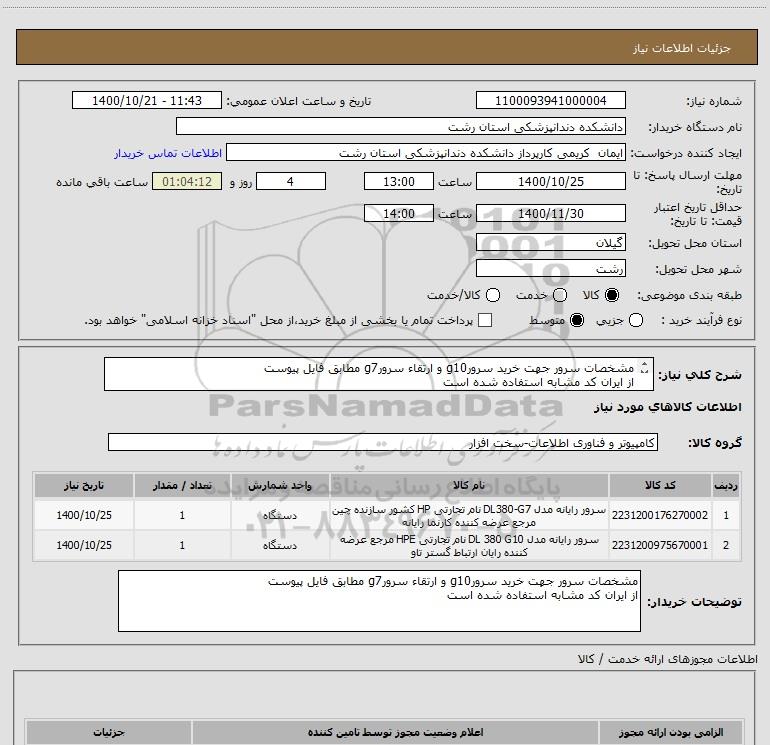The image size is (770, 745).
Task: Tick the اسناد خزانه اسلامی payment checkbox
Action: pyautogui.click(x=485, y=320)
